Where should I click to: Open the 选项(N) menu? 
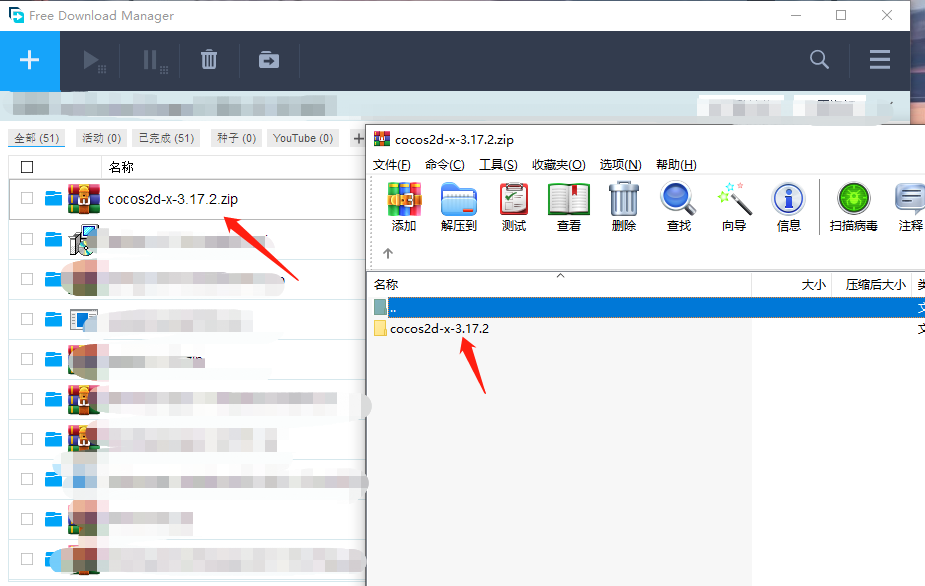pos(621,165)
